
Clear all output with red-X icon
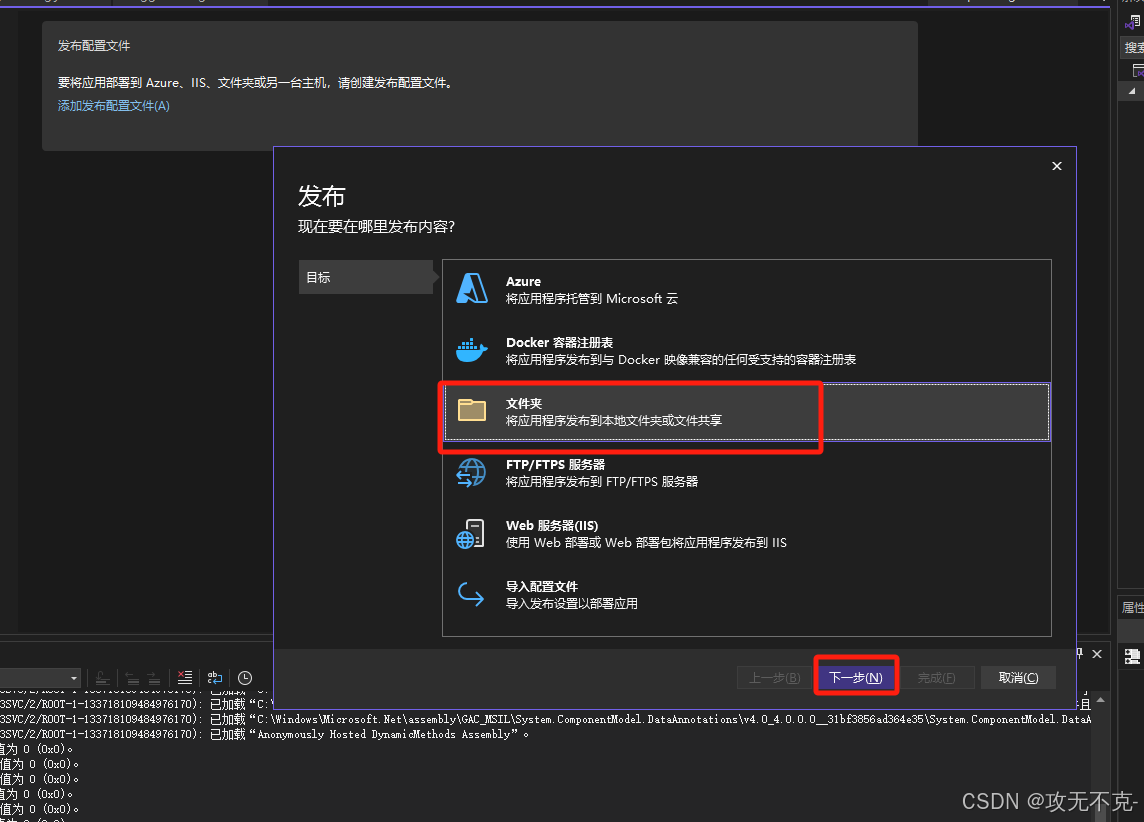[185, 678]
